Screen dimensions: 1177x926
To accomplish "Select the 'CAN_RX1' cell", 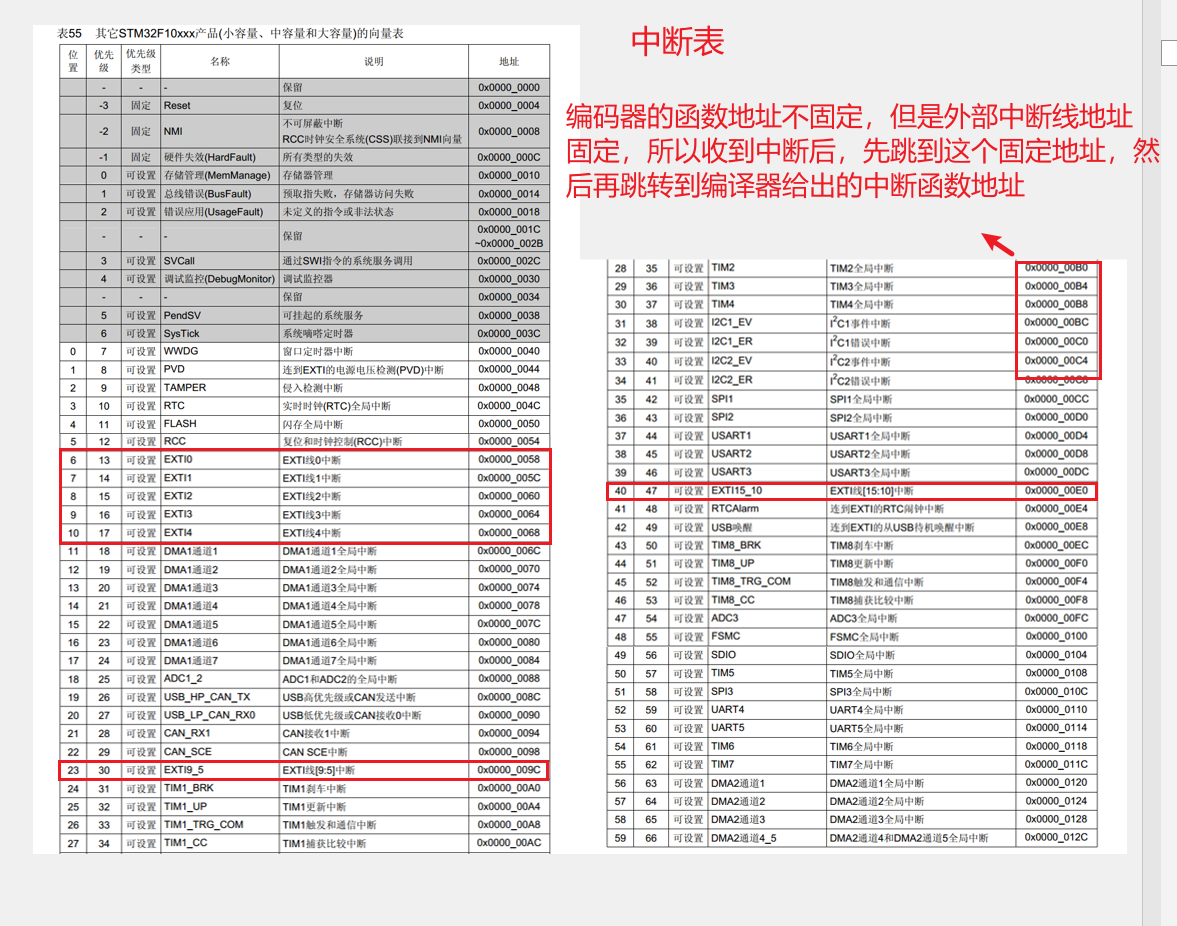I will pyautogui.click(x=220, y=733).
